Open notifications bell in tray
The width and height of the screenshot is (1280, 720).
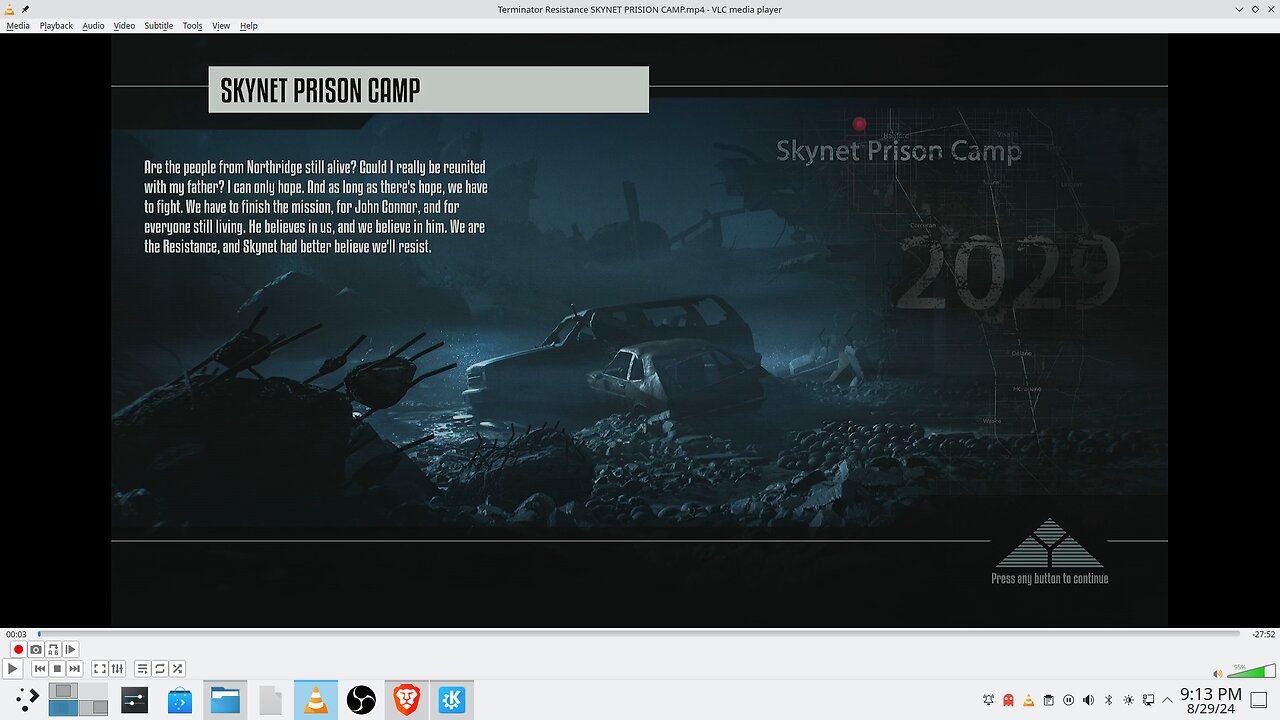[x=988, y=700]
